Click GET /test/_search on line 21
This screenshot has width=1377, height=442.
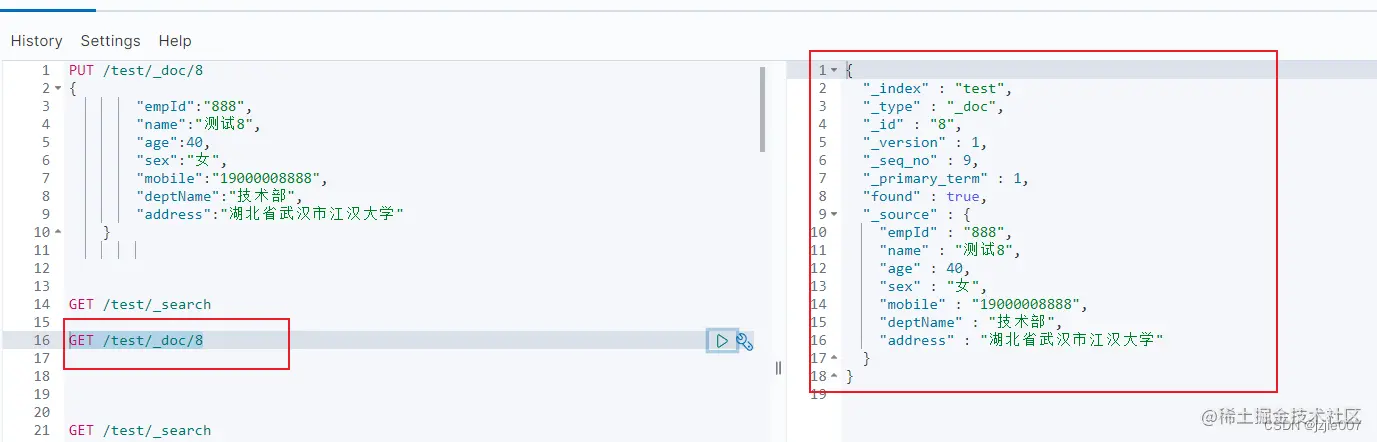point(140,431)
